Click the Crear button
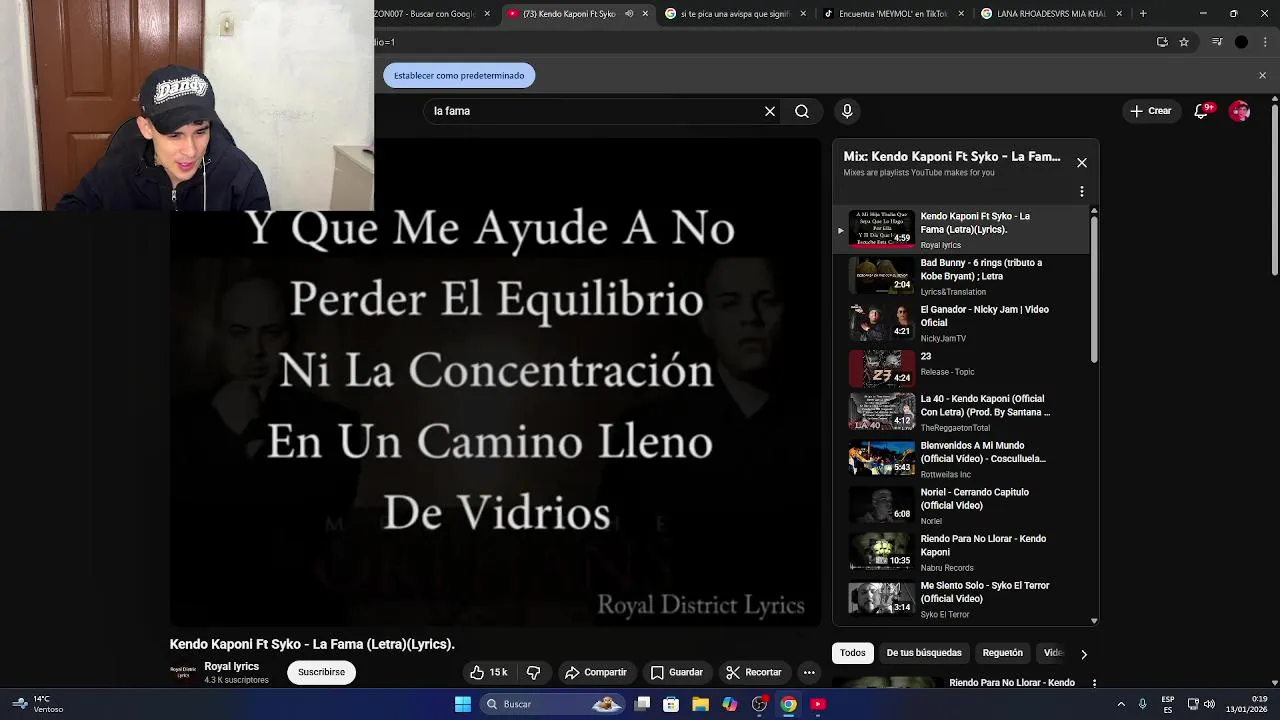This screenshot has height=720, width=1280. click(x=1151, y=111)
